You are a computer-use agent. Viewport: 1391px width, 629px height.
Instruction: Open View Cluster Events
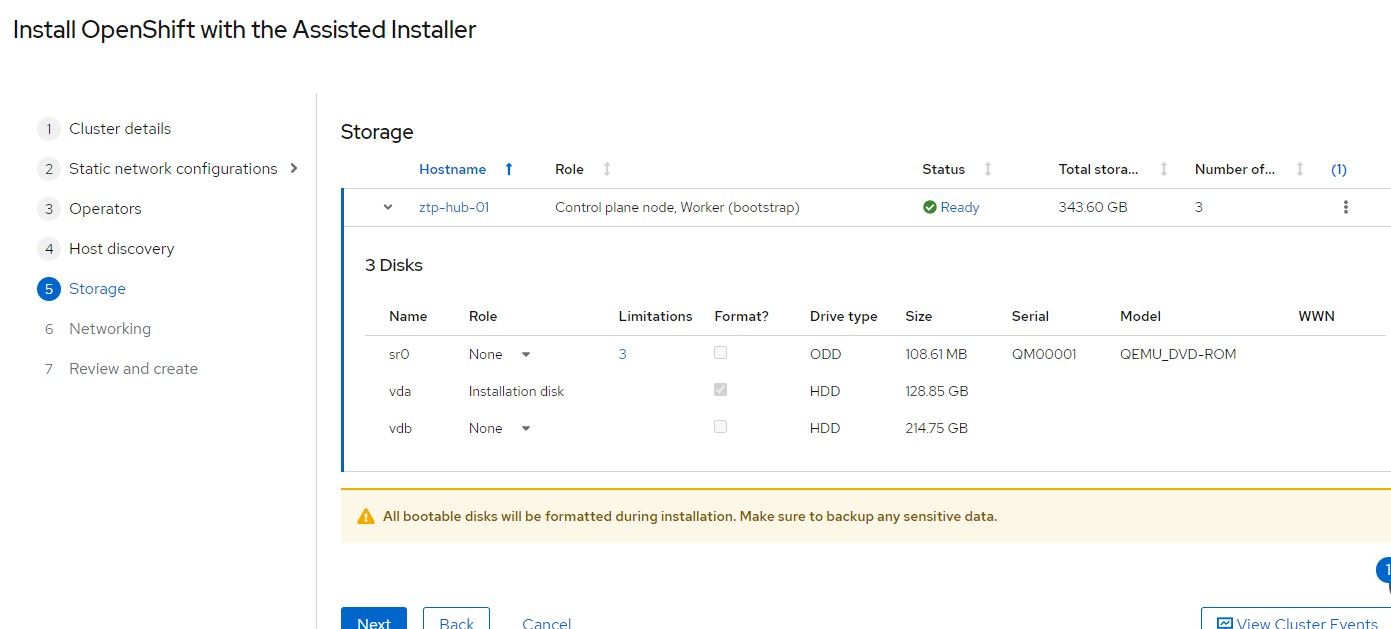pyautogui.click(x=1296, y=618)
